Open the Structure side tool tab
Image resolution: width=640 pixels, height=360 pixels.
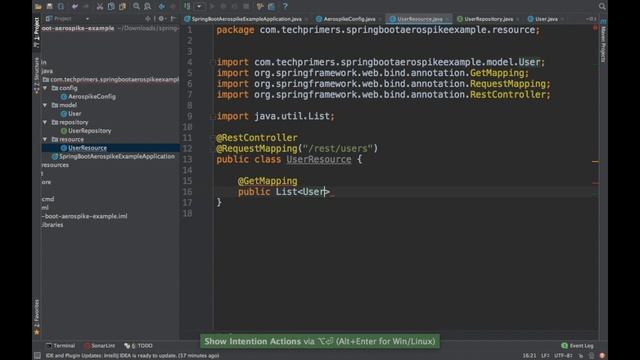[x=37, y=75]
